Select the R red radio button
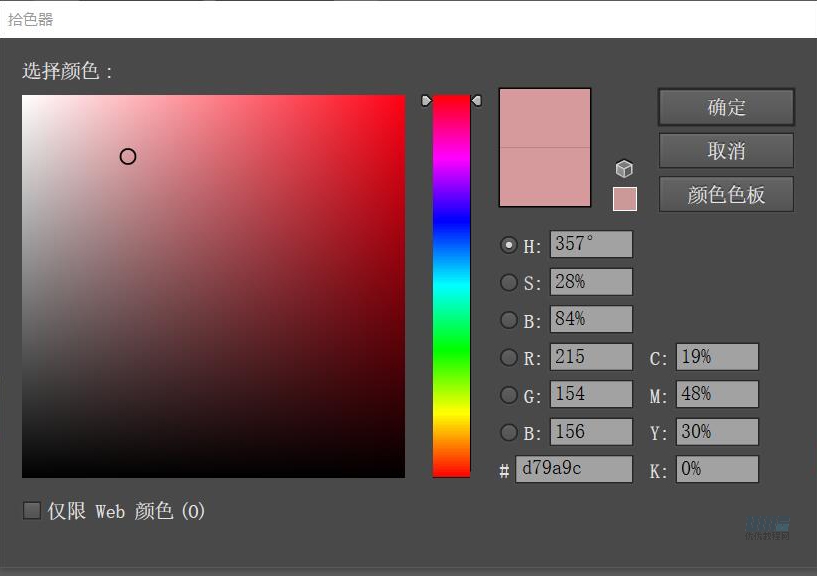Viewport: 817px width, 576px height. pos(509,357)
